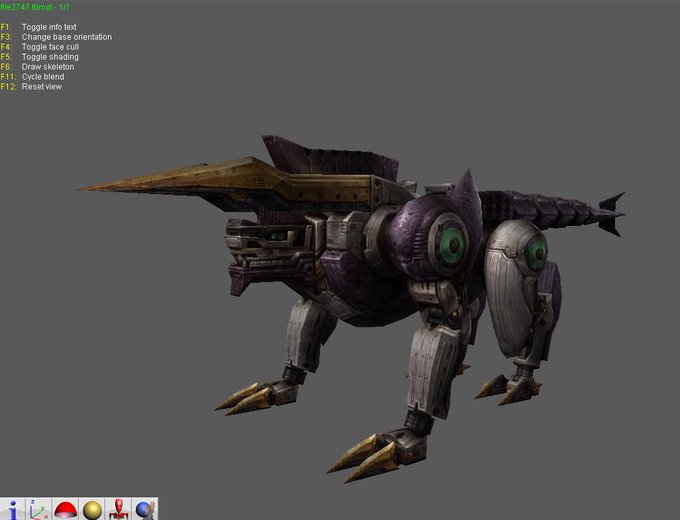Click the blue sphere blend icon
The height and width of the screenshot is (520, 680).
pos(145,509)
